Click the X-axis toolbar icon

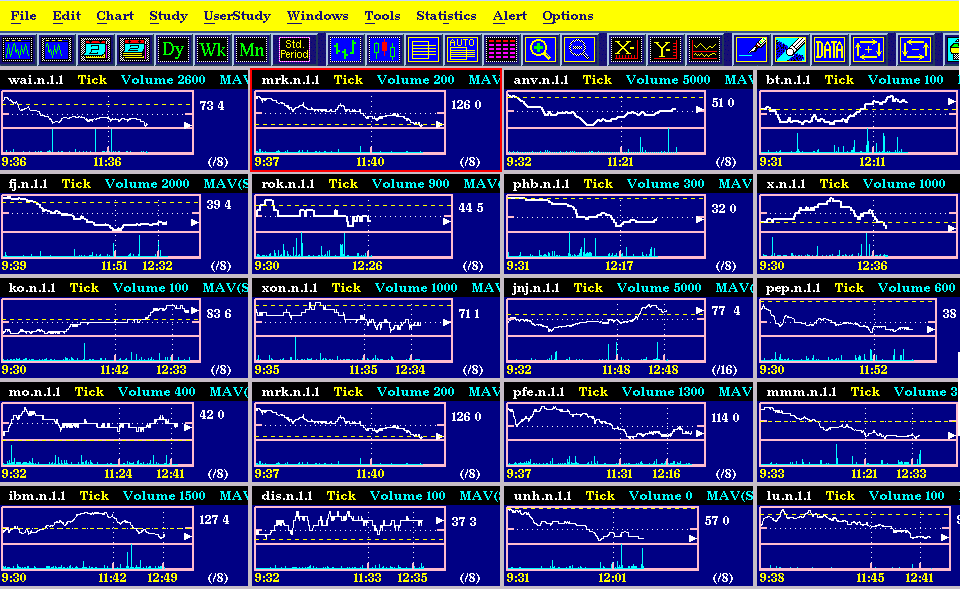[x=625, y=50]
